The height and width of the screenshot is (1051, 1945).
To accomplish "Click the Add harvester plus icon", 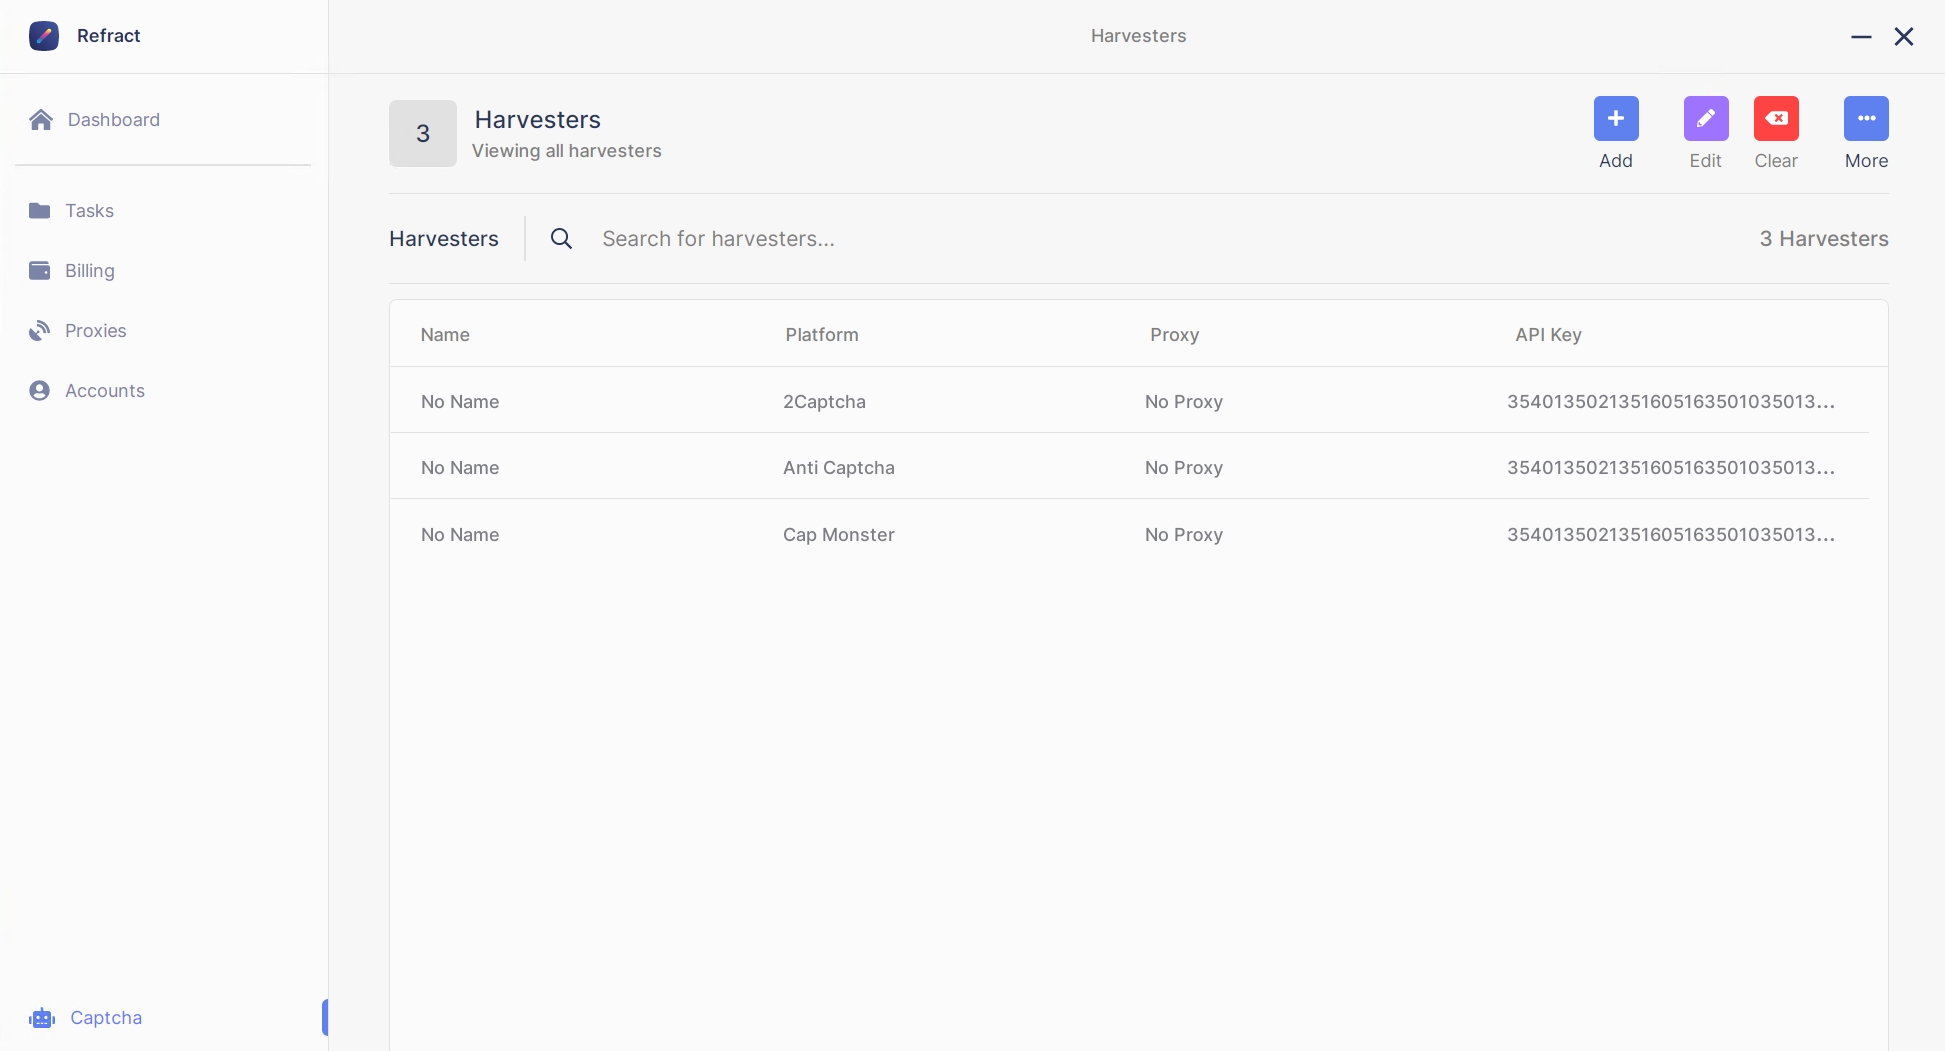I will tap(1615, 119).
